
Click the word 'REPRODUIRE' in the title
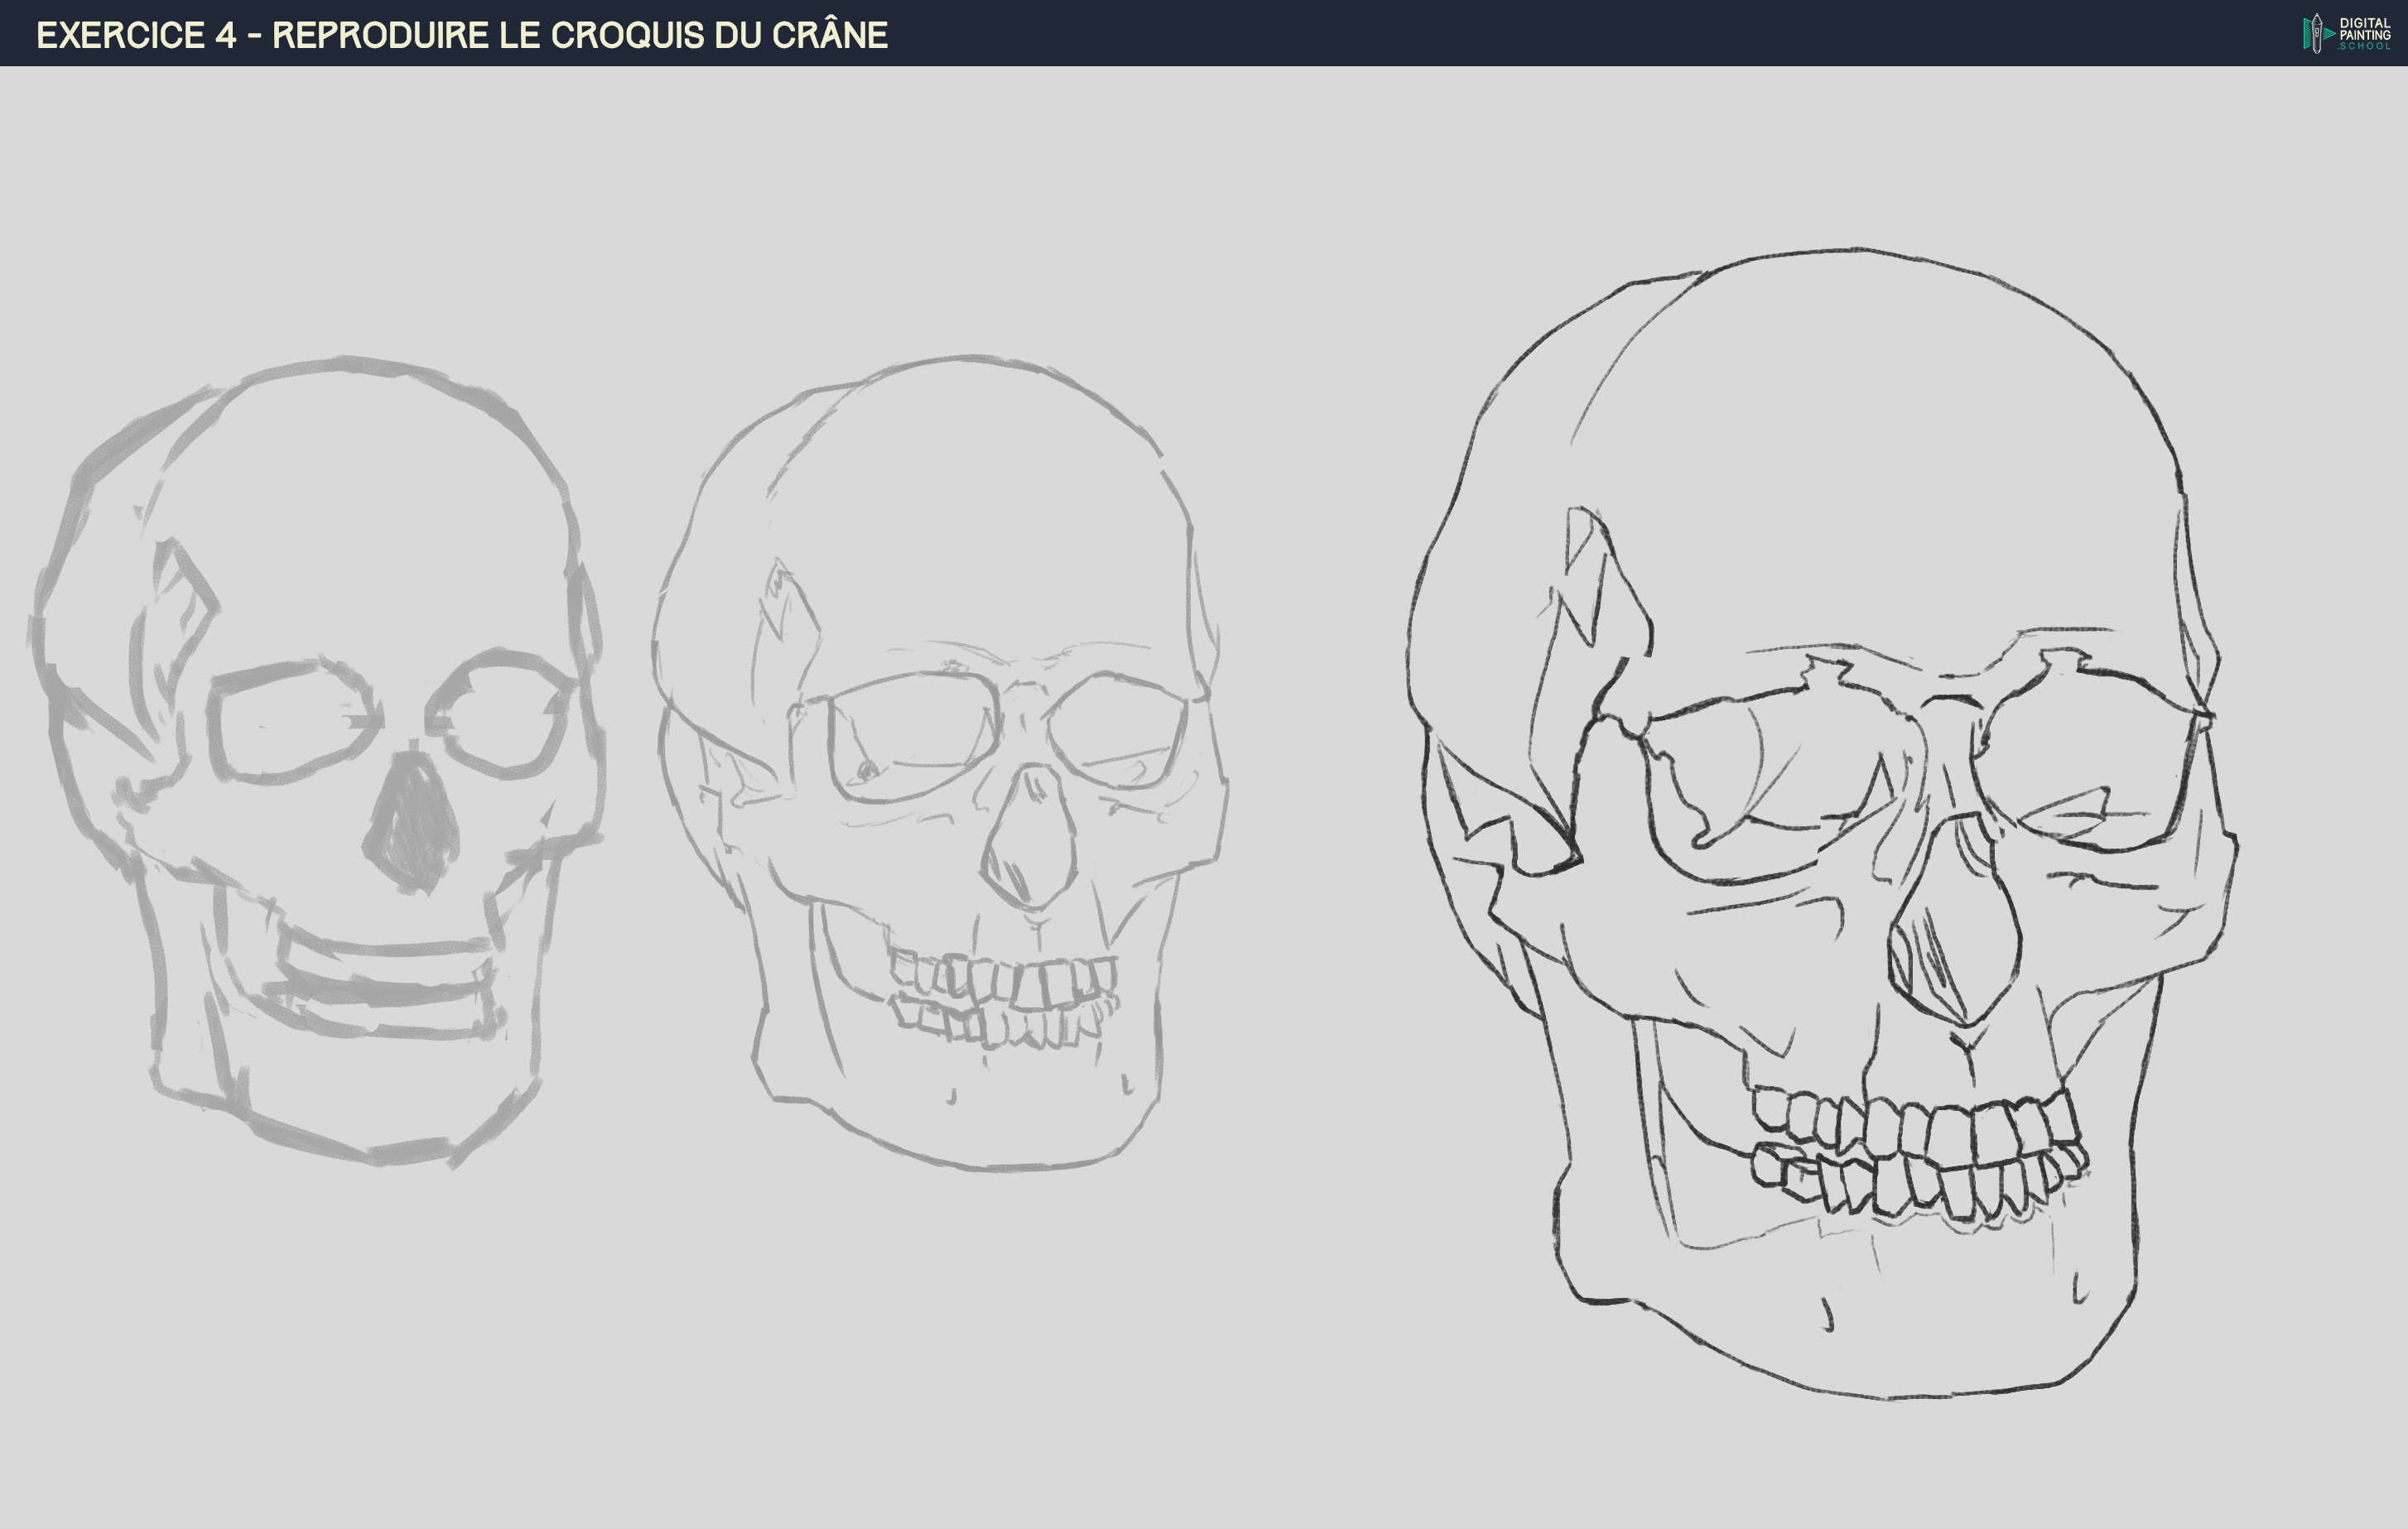(x=381, y=35)
